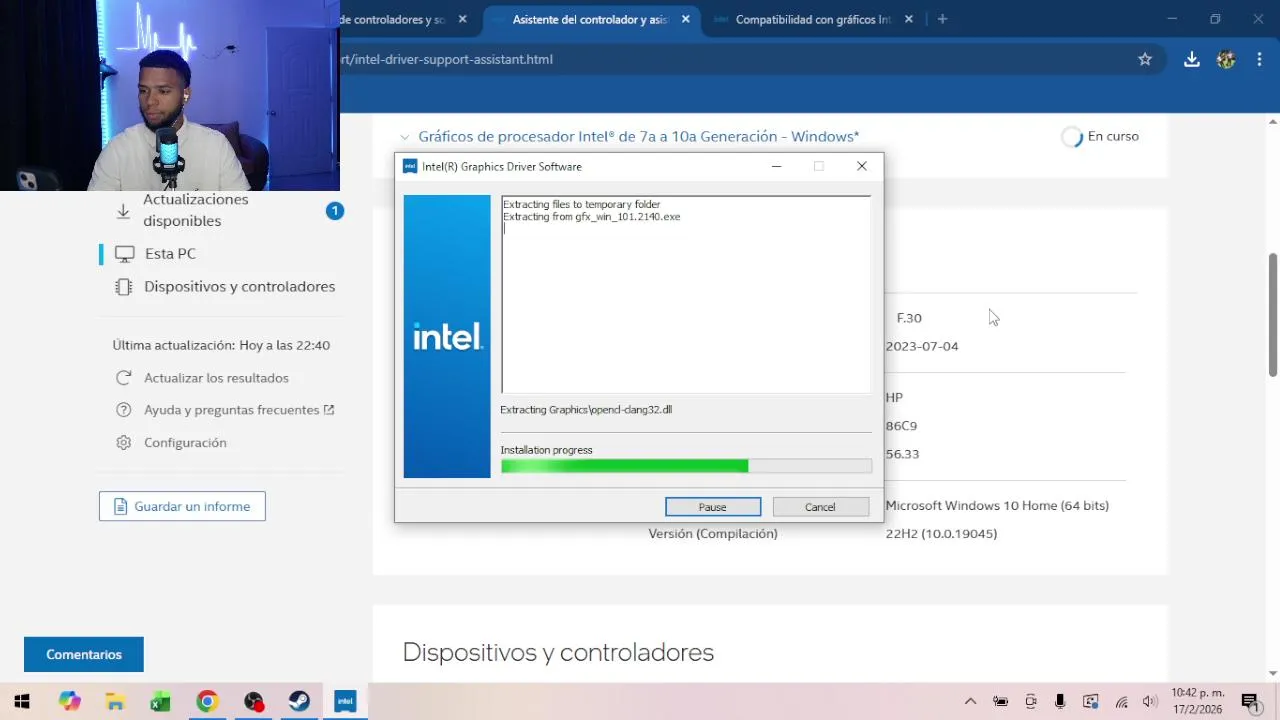Click the volume speaker tray icon
The width and height of the screenshot is (1280, 720).
coord(1150,702)
